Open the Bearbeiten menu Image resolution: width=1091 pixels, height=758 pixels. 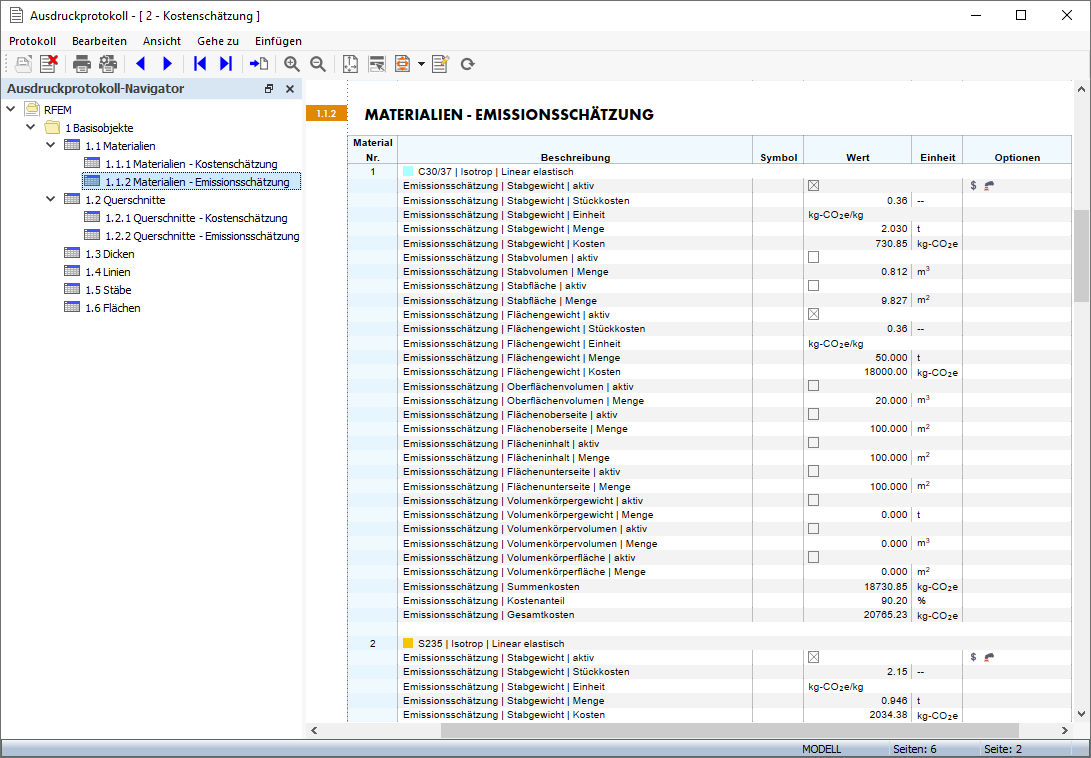click(99, 41)
